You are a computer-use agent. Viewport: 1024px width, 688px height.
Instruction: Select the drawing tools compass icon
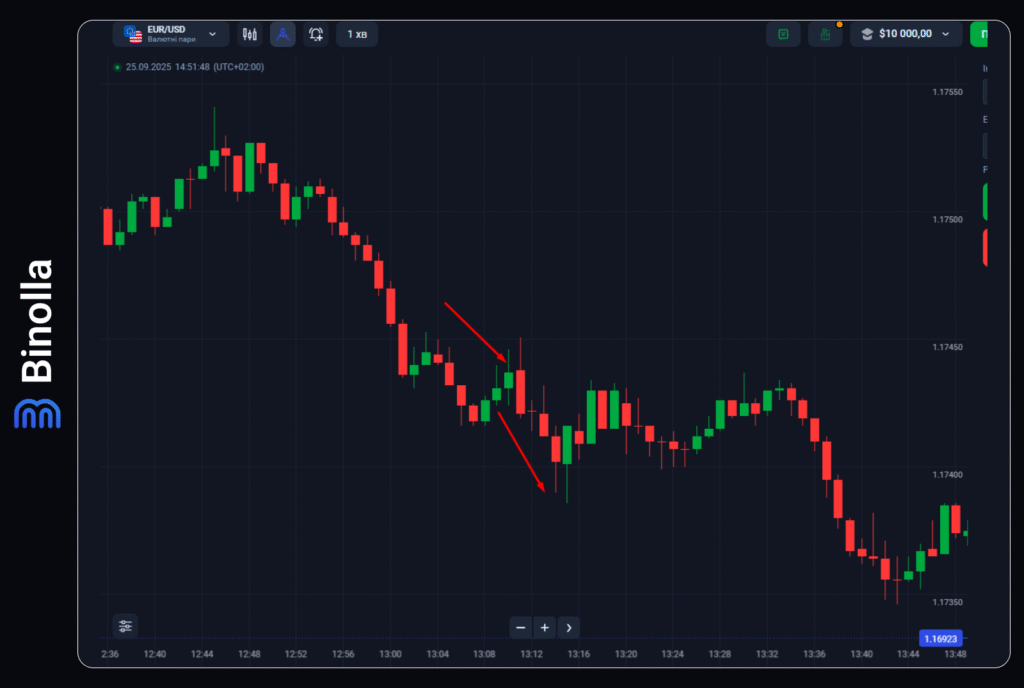point(283,34)
